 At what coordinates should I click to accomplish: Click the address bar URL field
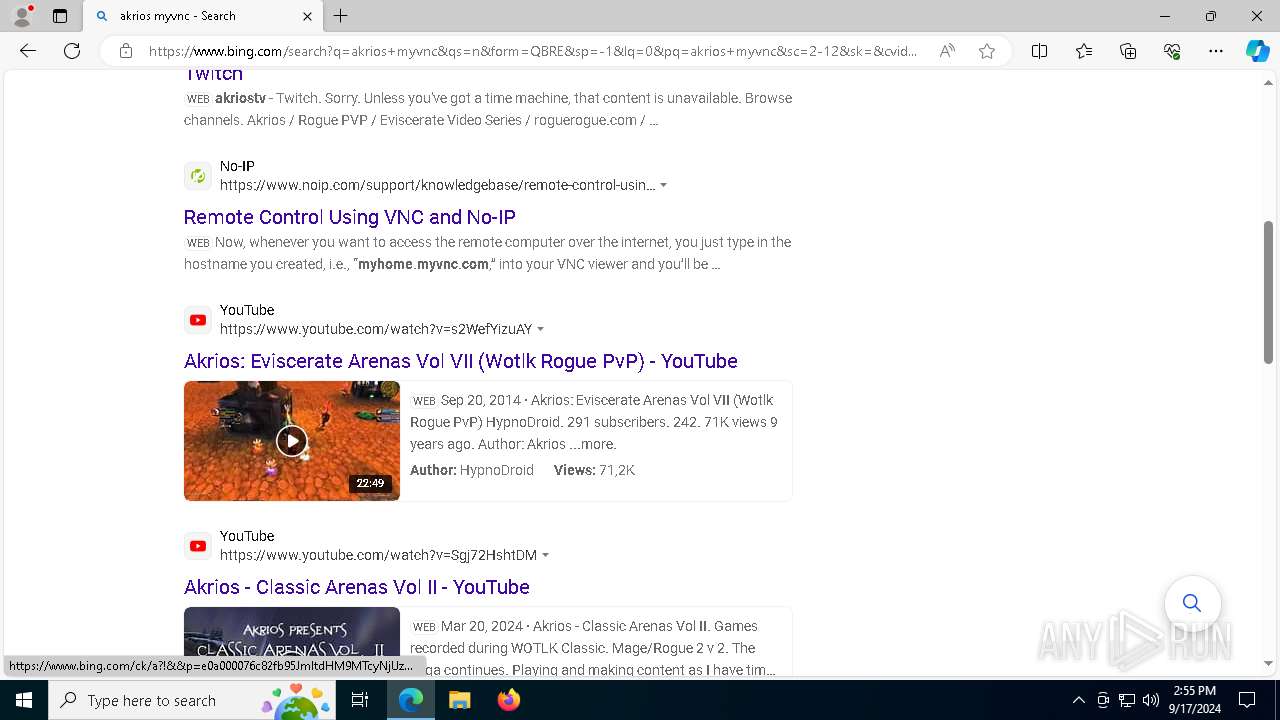tap(532, 51)
